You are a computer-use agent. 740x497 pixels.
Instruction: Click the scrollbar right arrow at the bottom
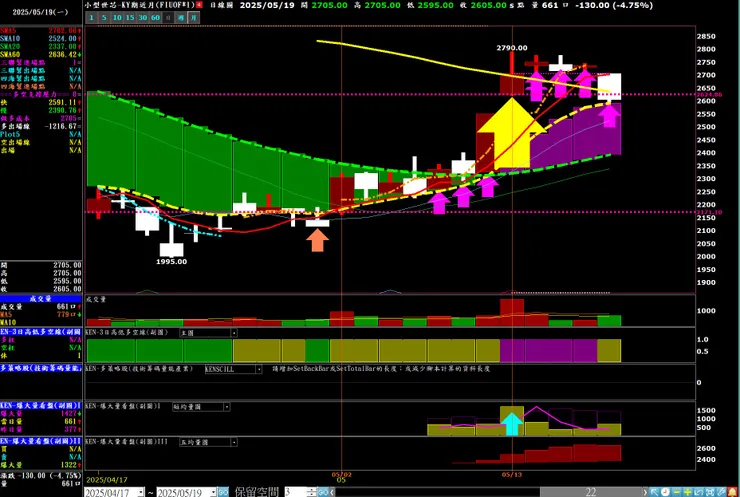pyautogui.click(x=645, y=492)
